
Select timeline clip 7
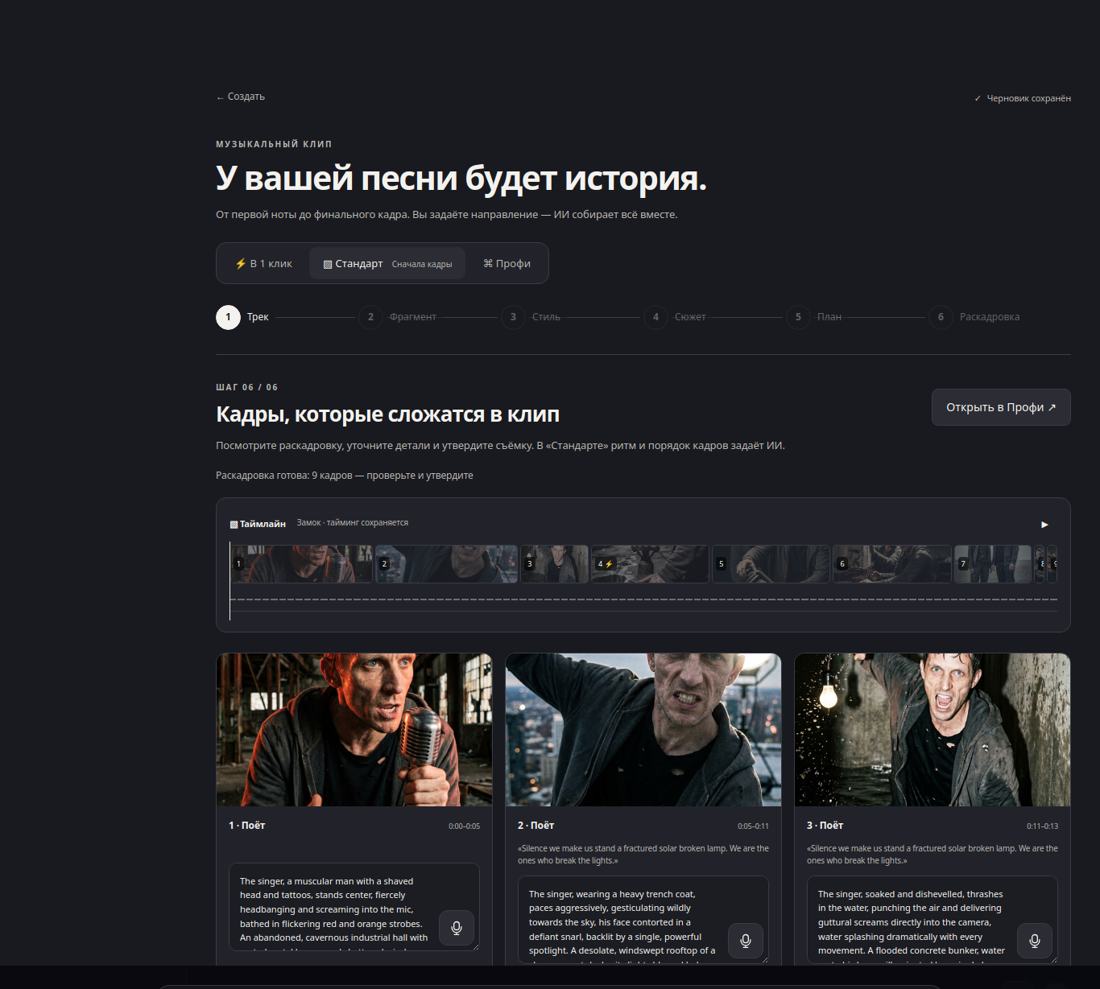tap(993, 564)
